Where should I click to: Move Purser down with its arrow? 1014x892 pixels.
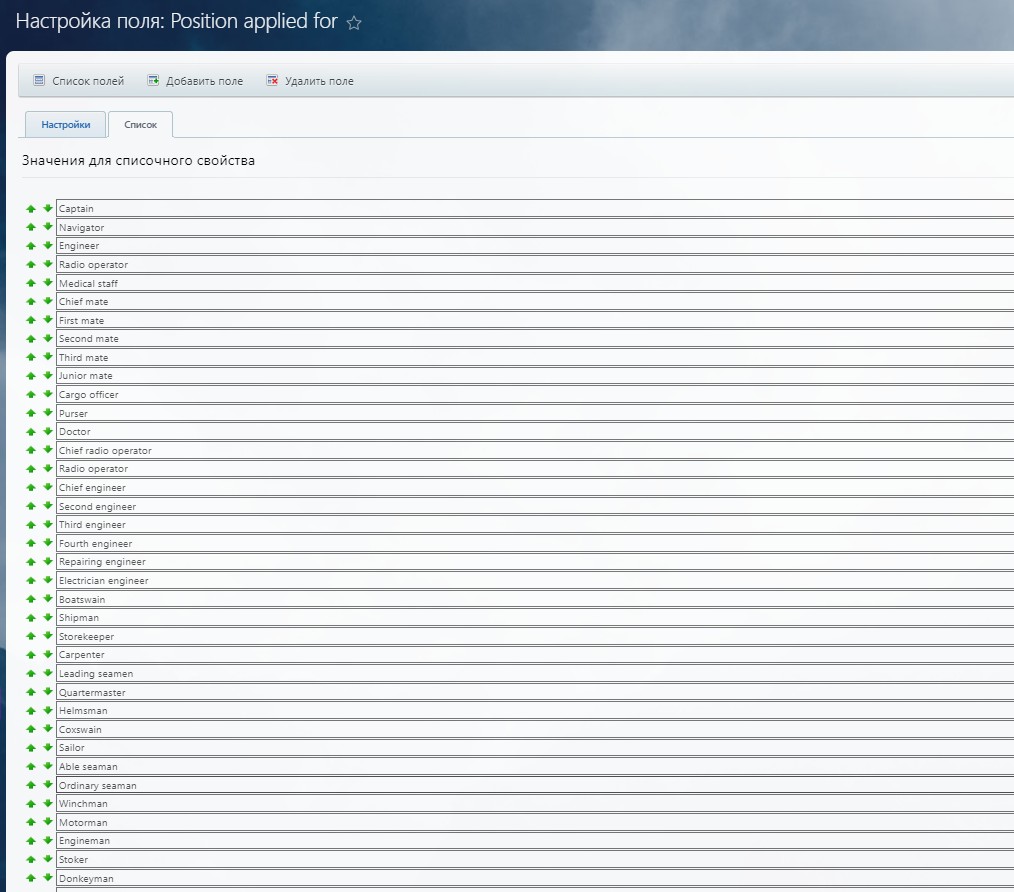48,413
